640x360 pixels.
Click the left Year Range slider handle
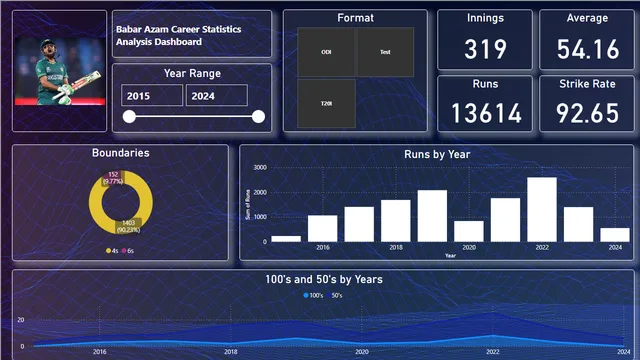click(129, 117)
